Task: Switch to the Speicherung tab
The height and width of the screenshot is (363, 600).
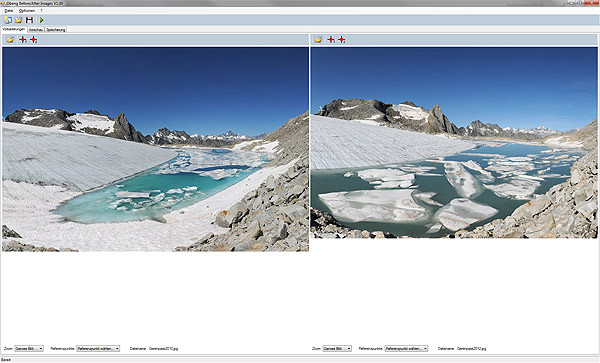Action: pos(56,29)
